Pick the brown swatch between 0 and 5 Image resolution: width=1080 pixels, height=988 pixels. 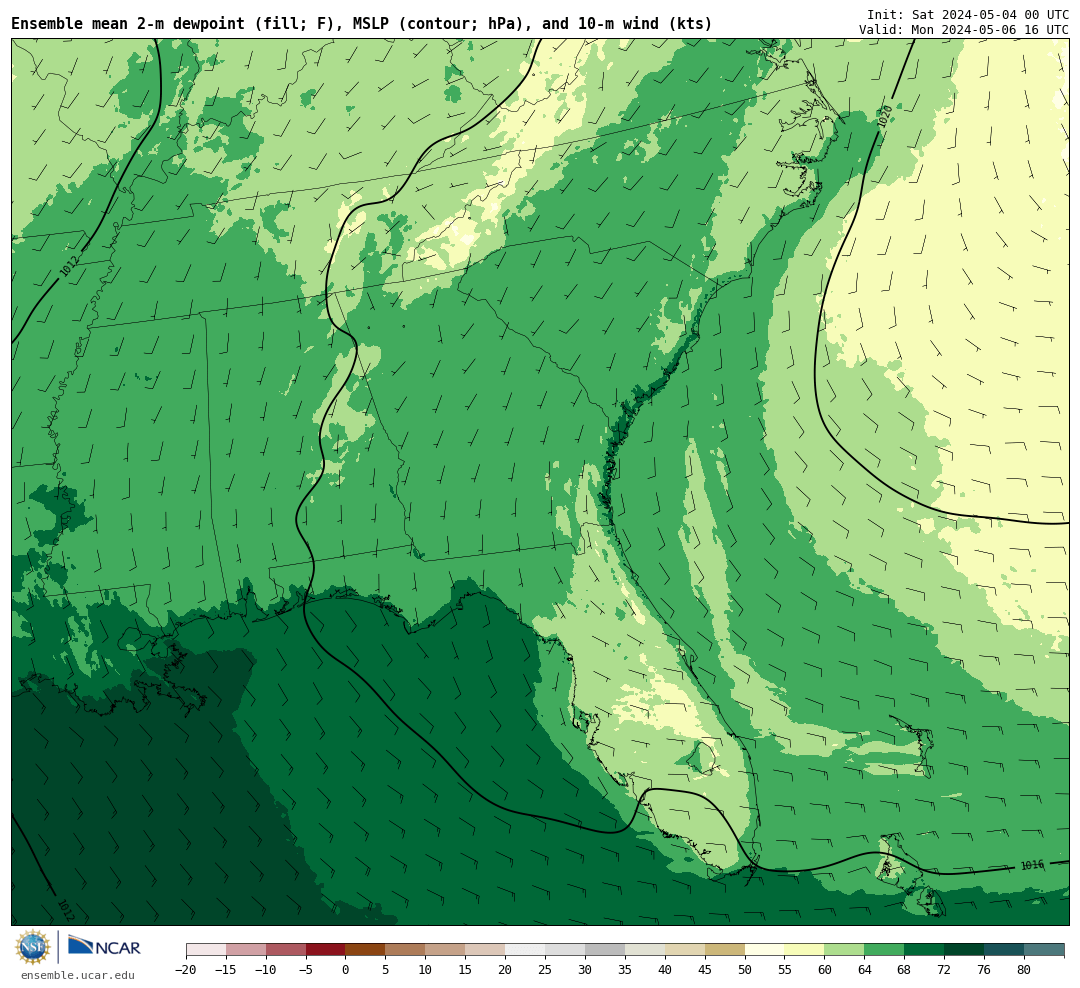click(365, 950)
